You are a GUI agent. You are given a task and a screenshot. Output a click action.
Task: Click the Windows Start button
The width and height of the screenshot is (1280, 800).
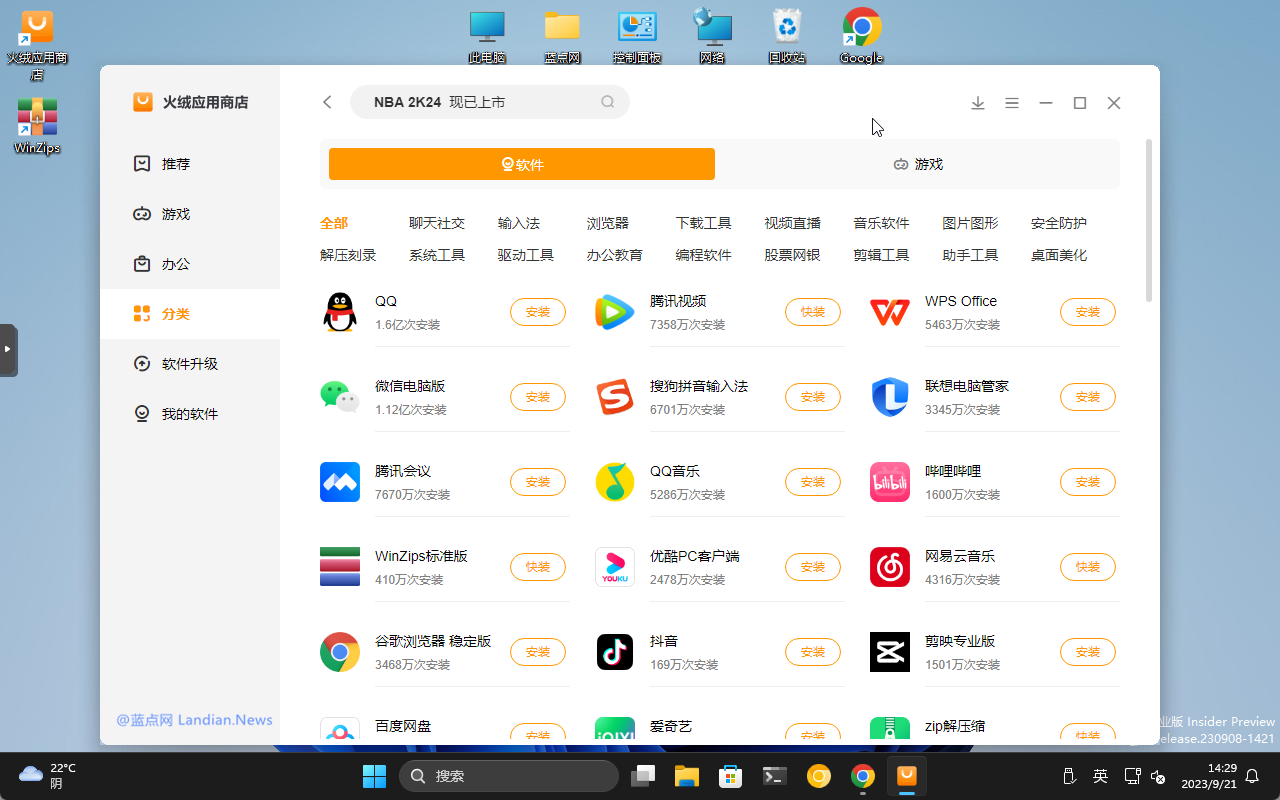[x=374, y=776]
